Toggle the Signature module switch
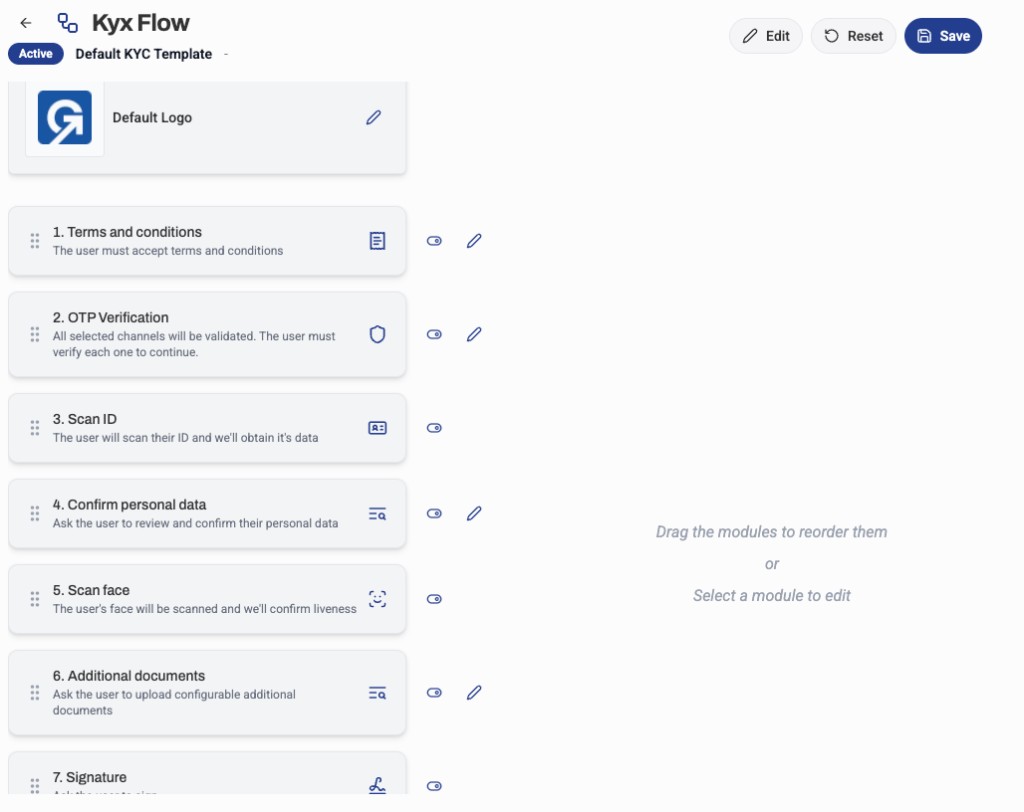The width and height of the screenshot is (1024, 812). (434, 786)
